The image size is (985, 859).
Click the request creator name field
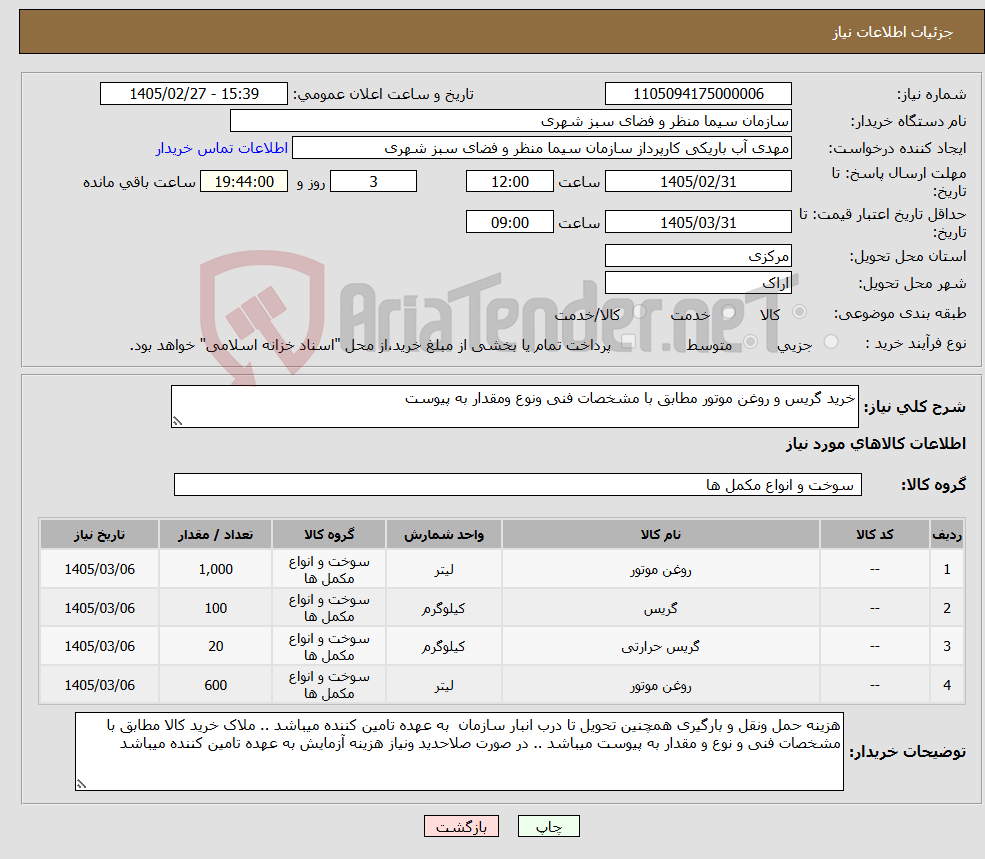click(x=541, y=148)
